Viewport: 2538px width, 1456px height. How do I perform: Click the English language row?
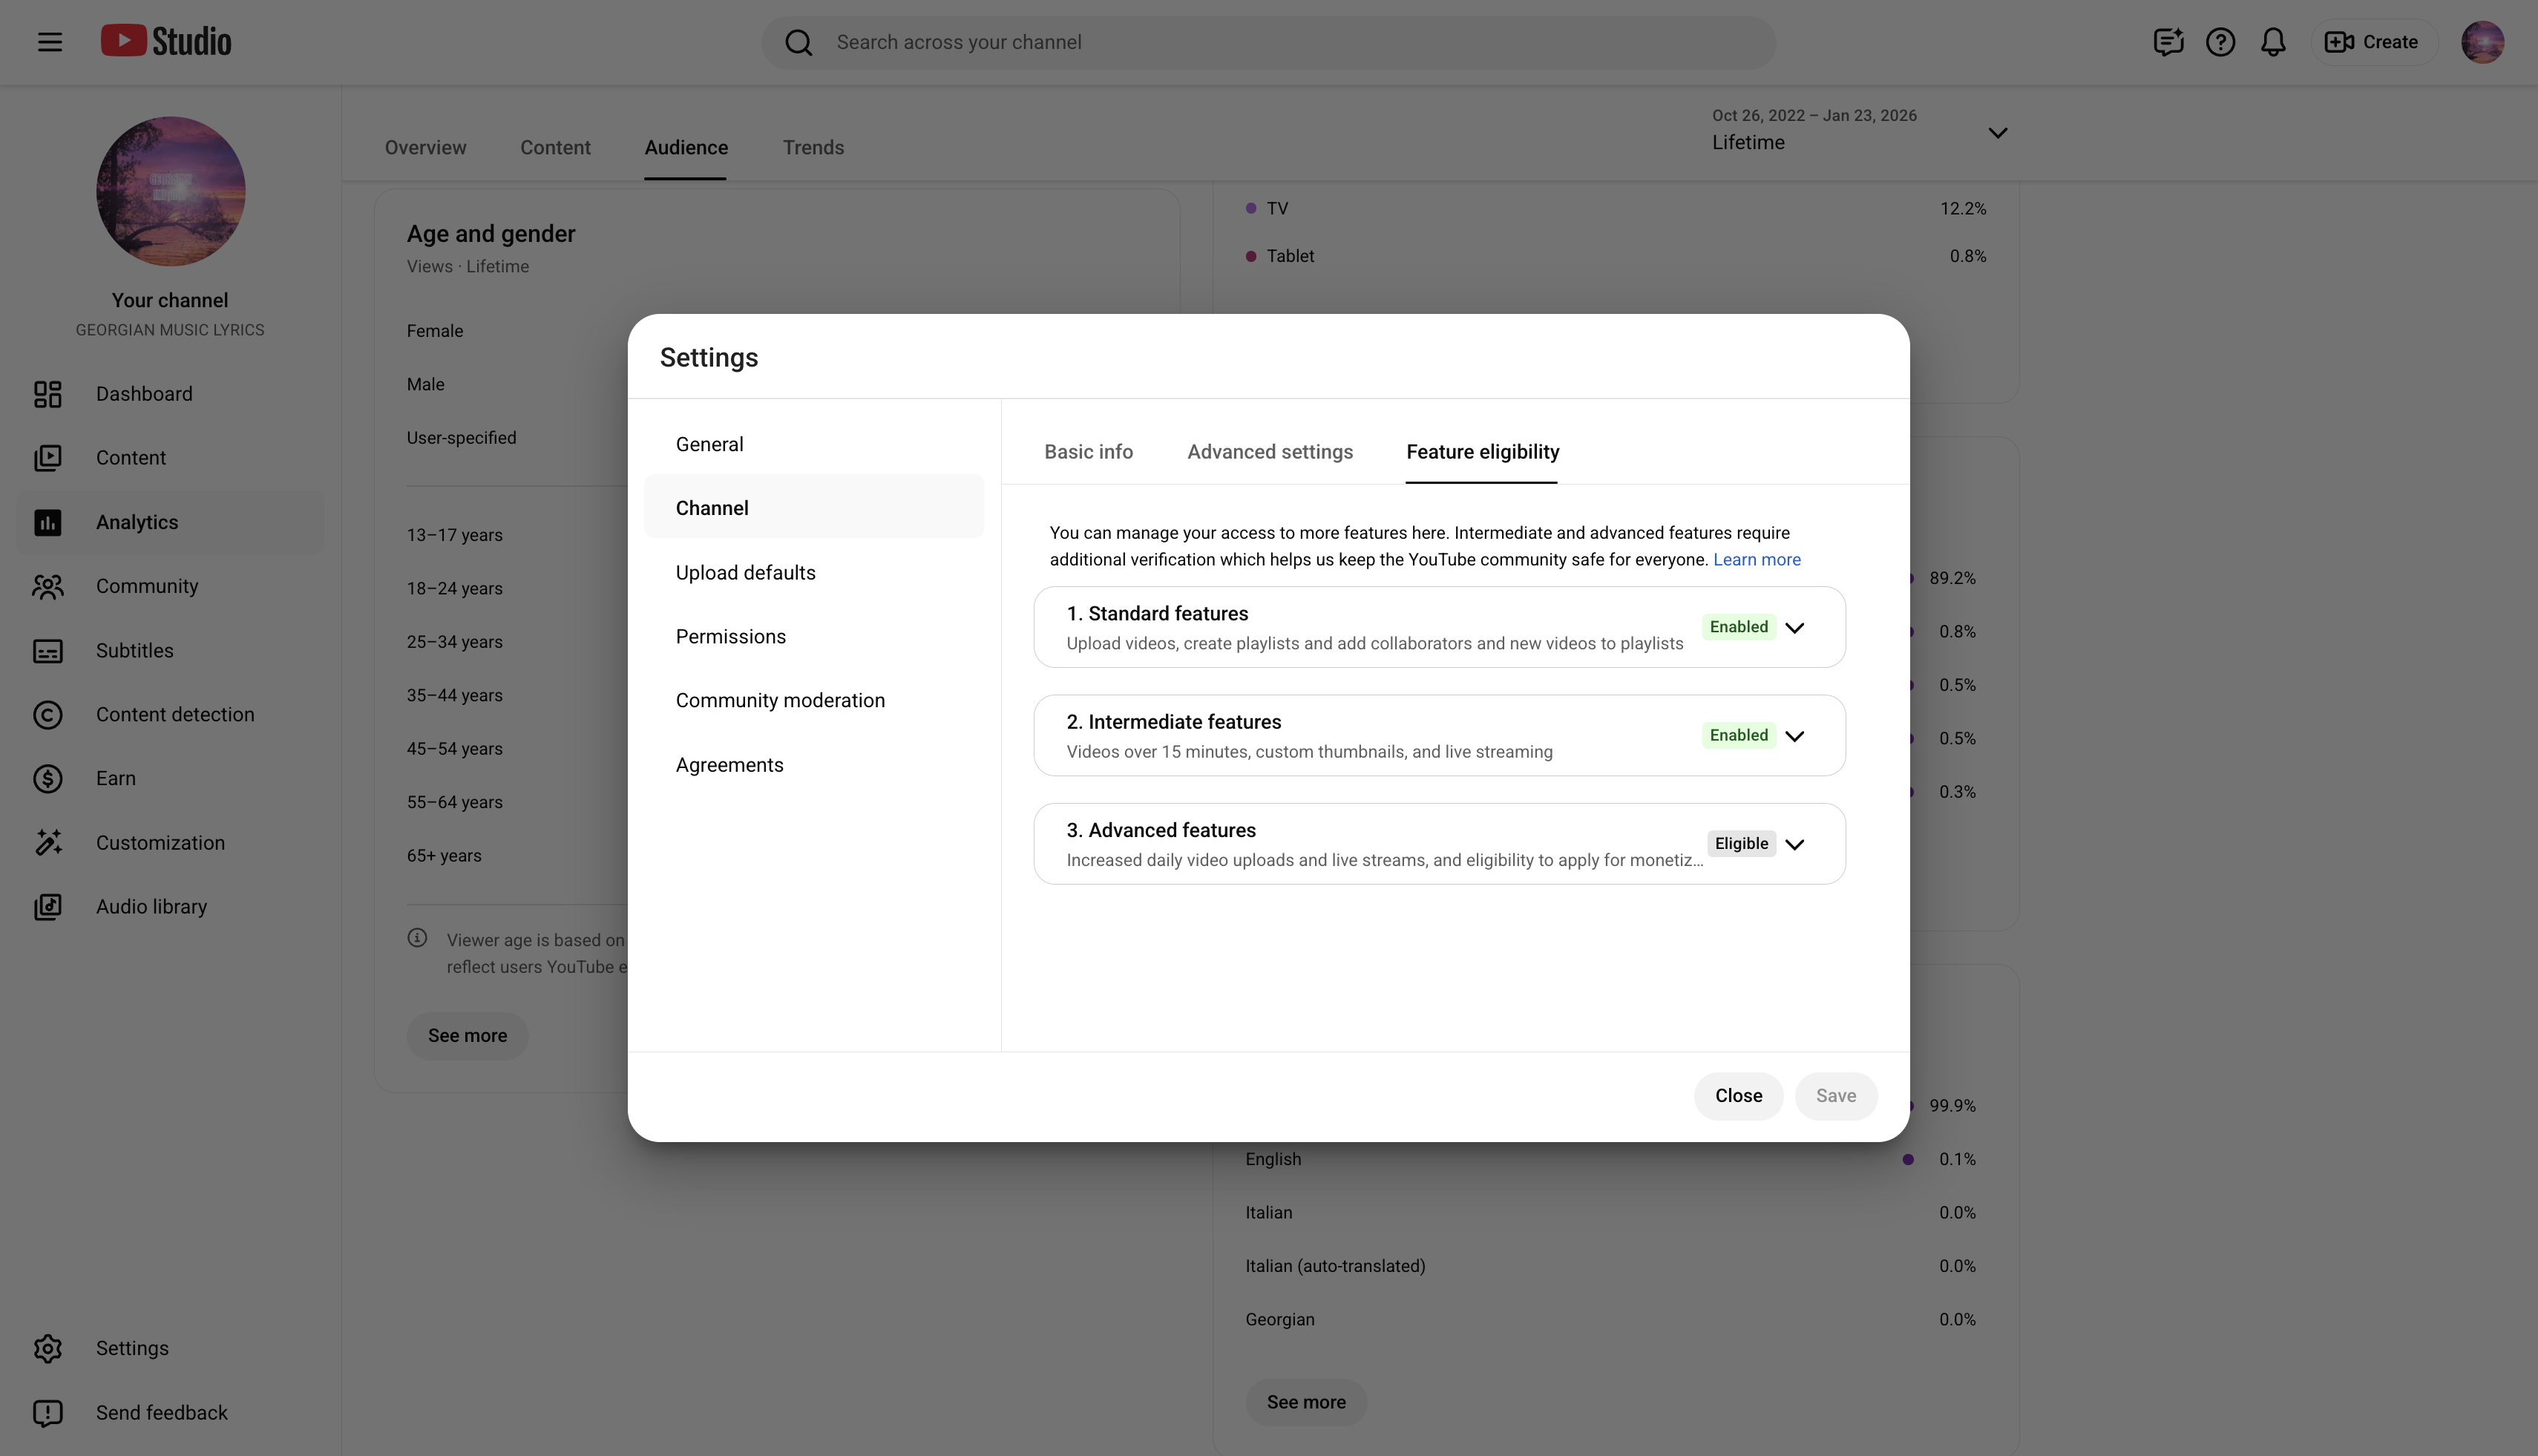coord(1610,1159)
